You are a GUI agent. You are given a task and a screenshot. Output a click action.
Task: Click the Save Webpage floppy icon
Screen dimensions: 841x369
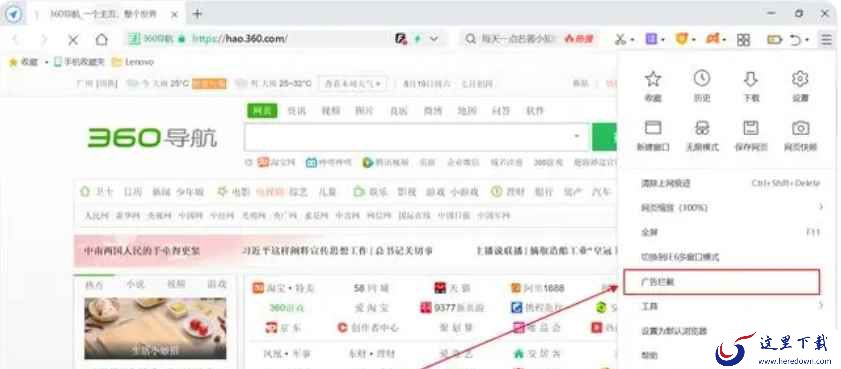coord(750,128)
